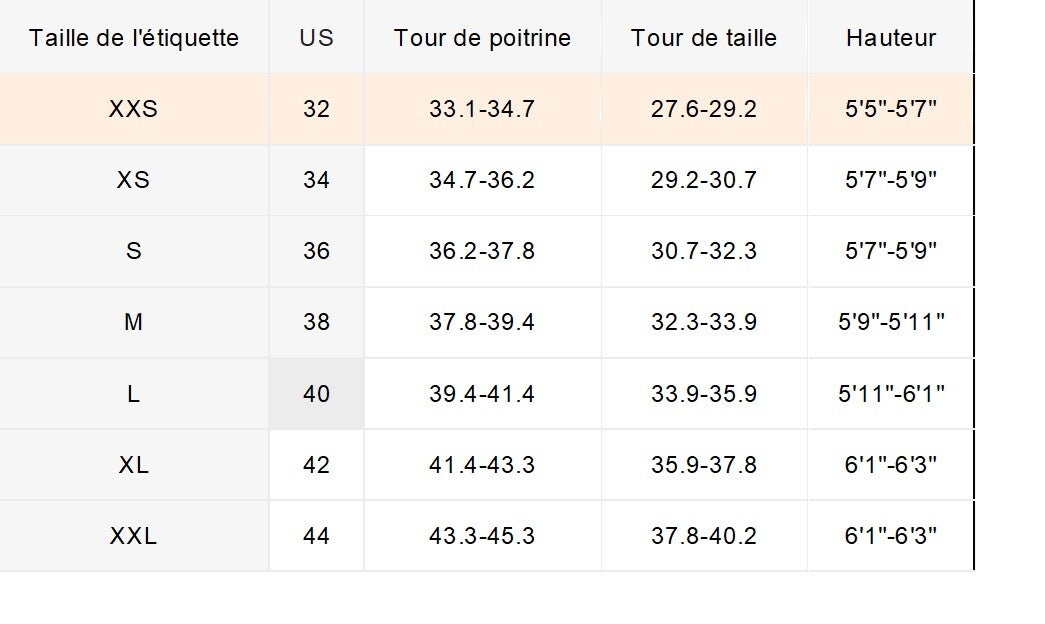Click the "US" column header
Screen dimensions: 1045x624
(316, 38)
